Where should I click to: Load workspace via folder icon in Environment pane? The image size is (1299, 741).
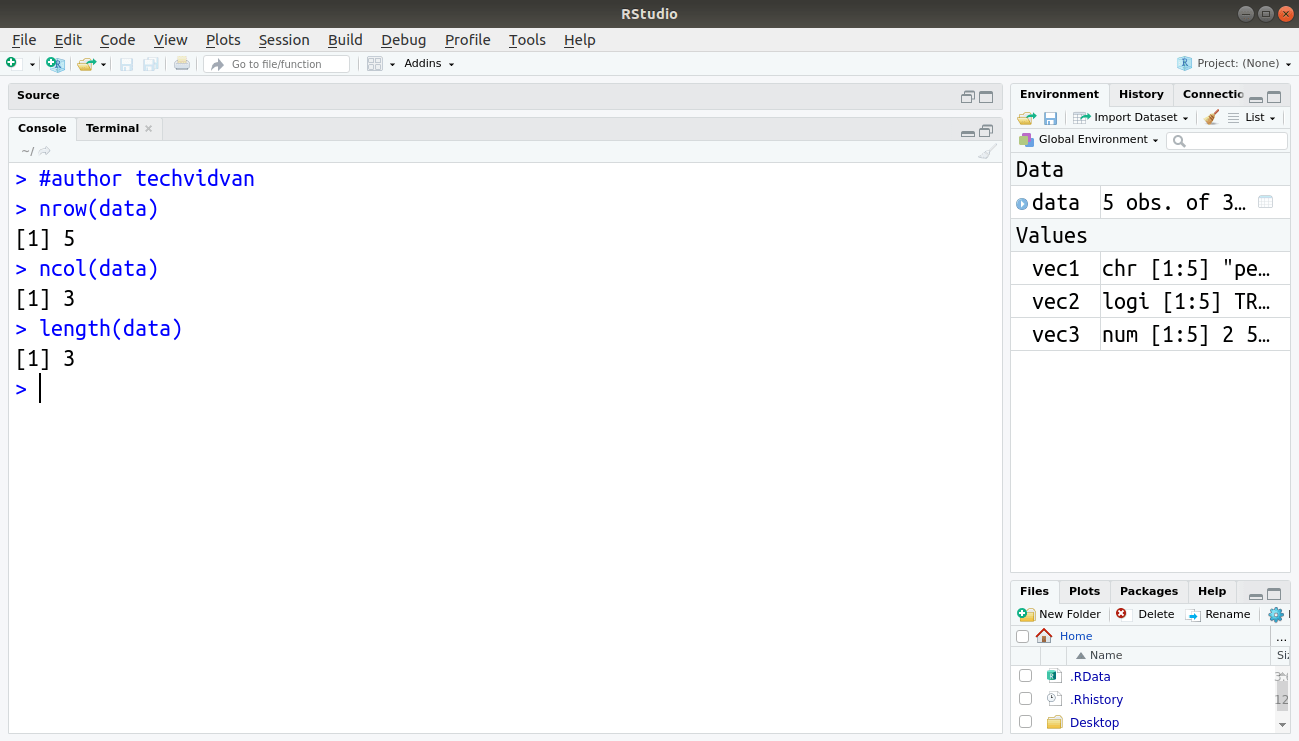tap(1026, 117)
